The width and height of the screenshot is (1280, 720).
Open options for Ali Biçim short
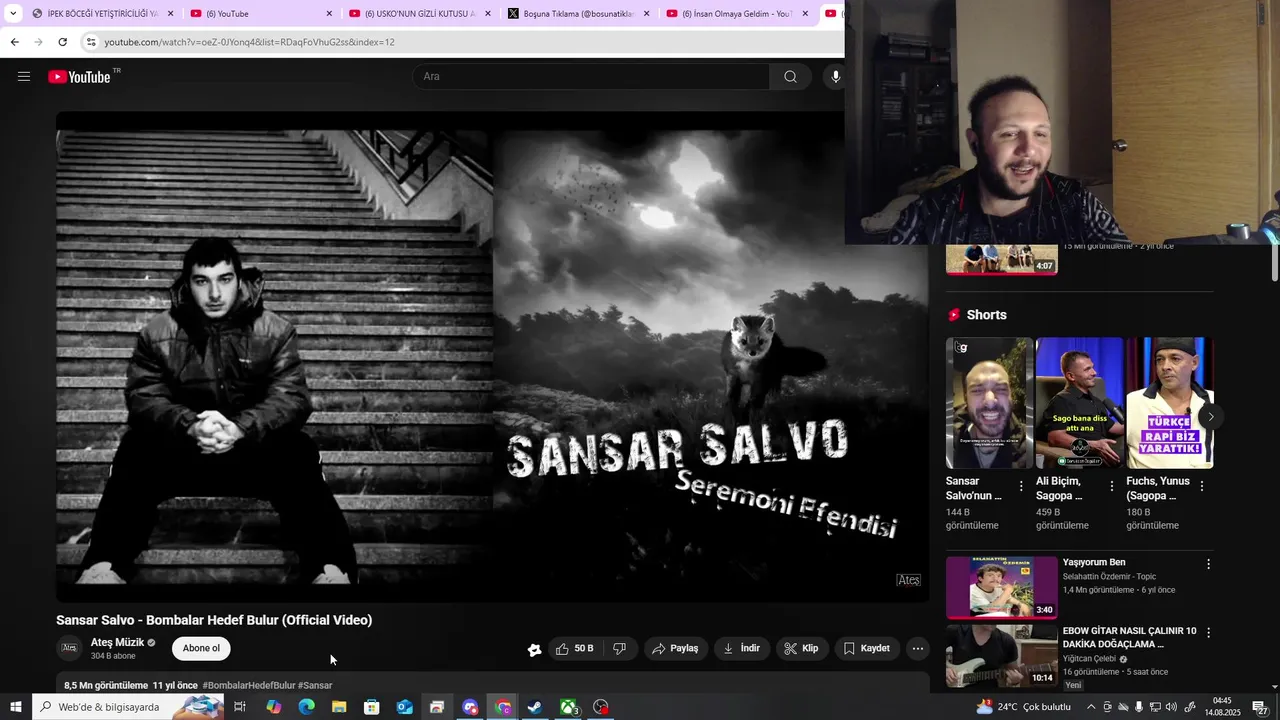pos(1111,486)
